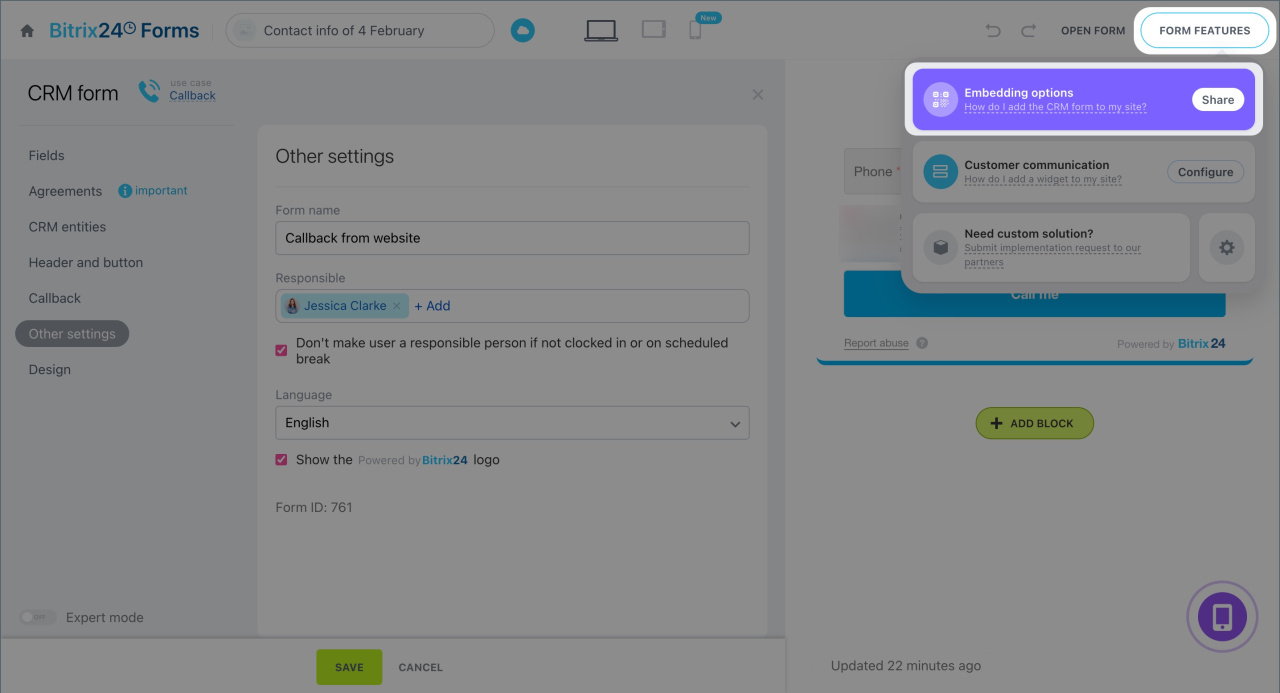
Task: Click the blue cloud publish icon
Action: (x=522, y=31)
